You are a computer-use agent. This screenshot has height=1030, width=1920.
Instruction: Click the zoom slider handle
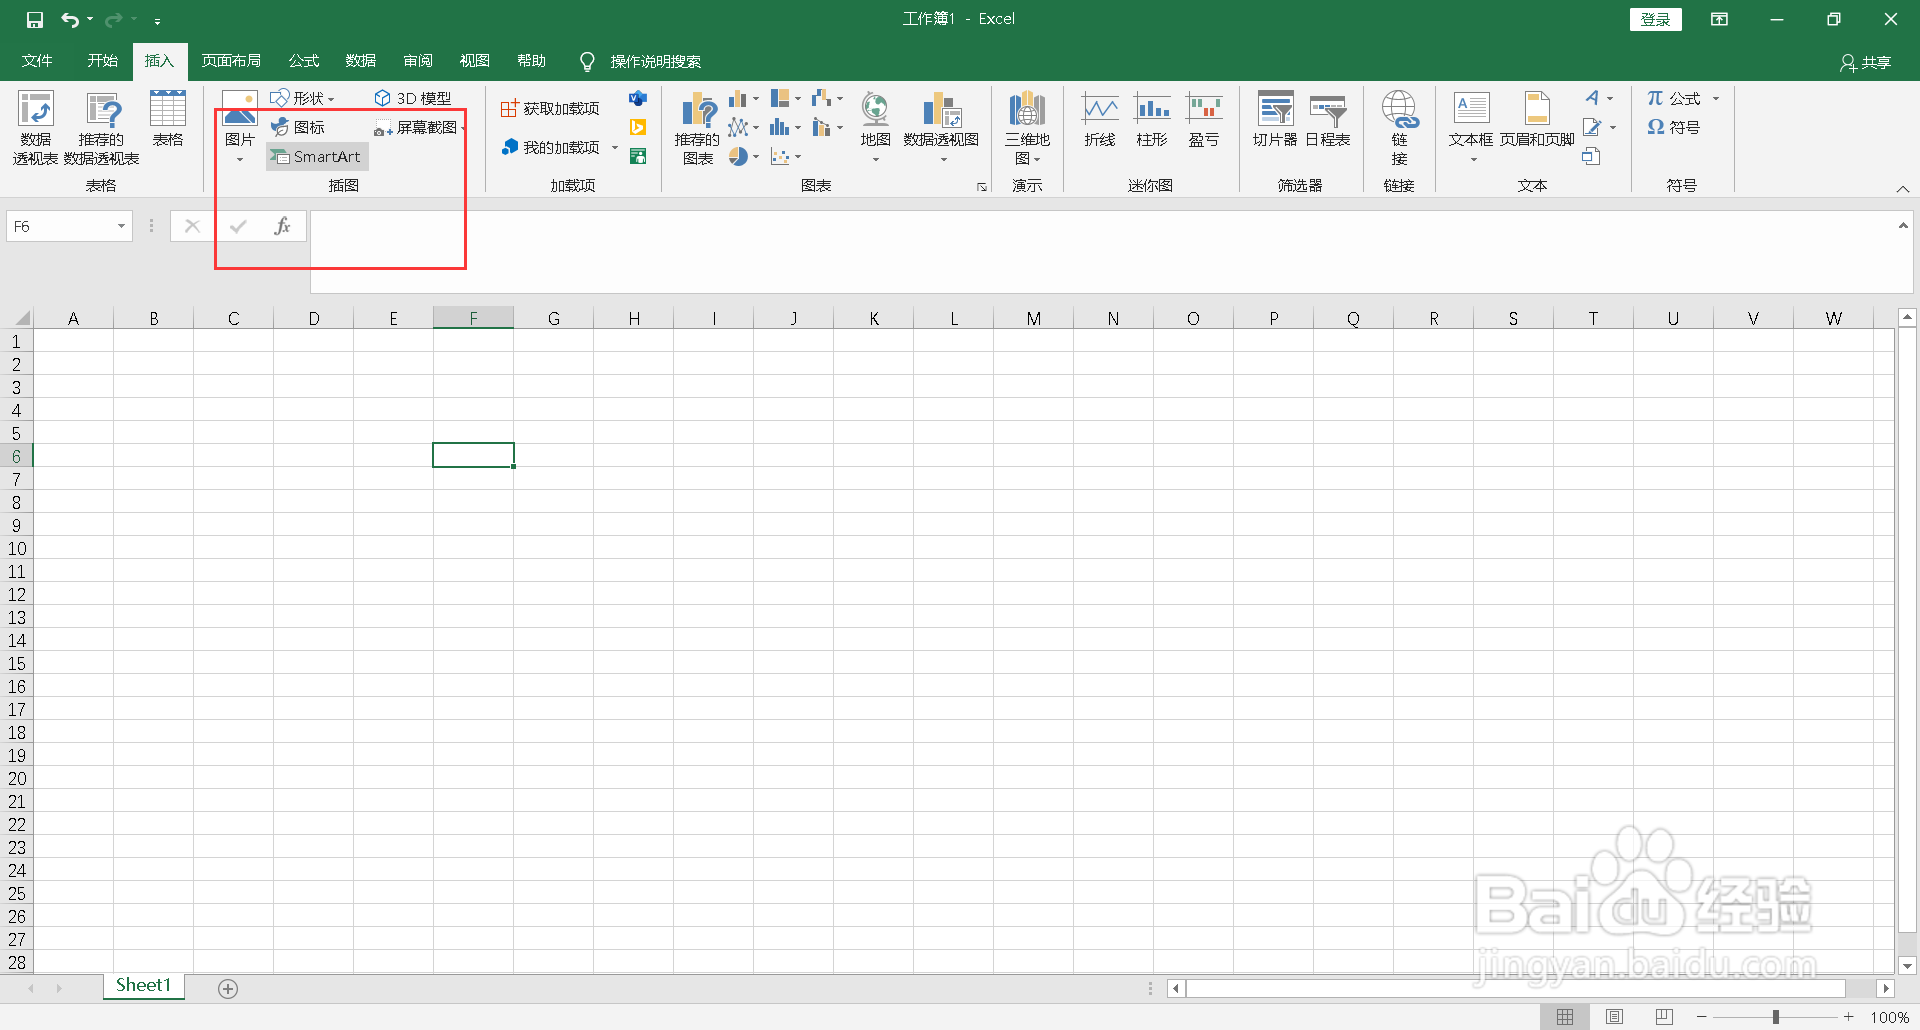[1776, 1017]
